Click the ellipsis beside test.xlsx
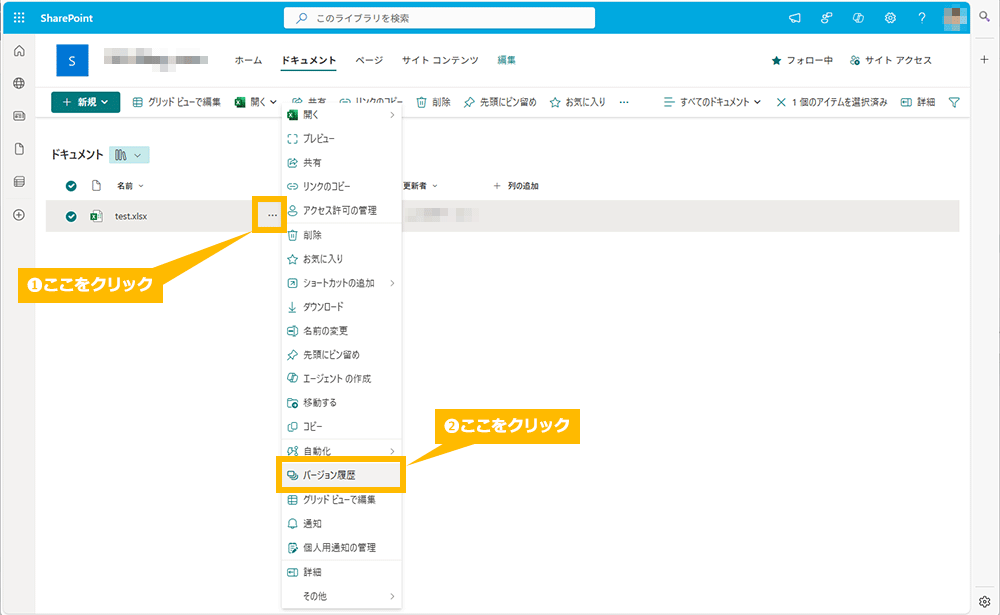 [x=272, y=216]
